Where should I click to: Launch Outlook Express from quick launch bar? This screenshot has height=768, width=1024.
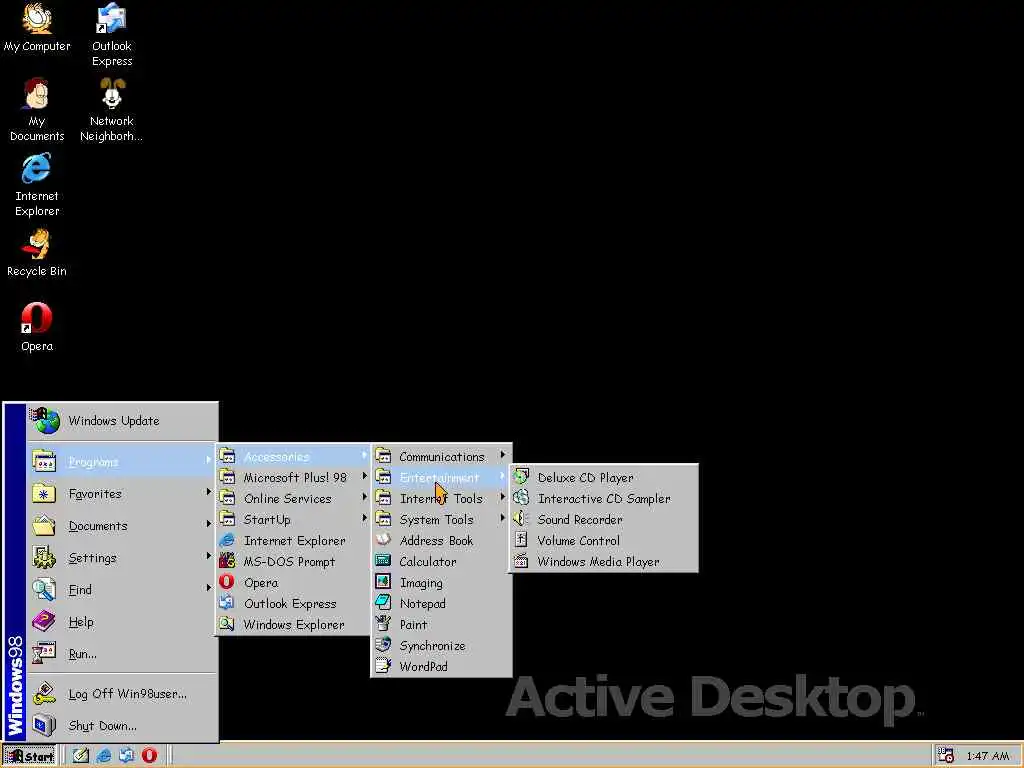tap(127, 756)
